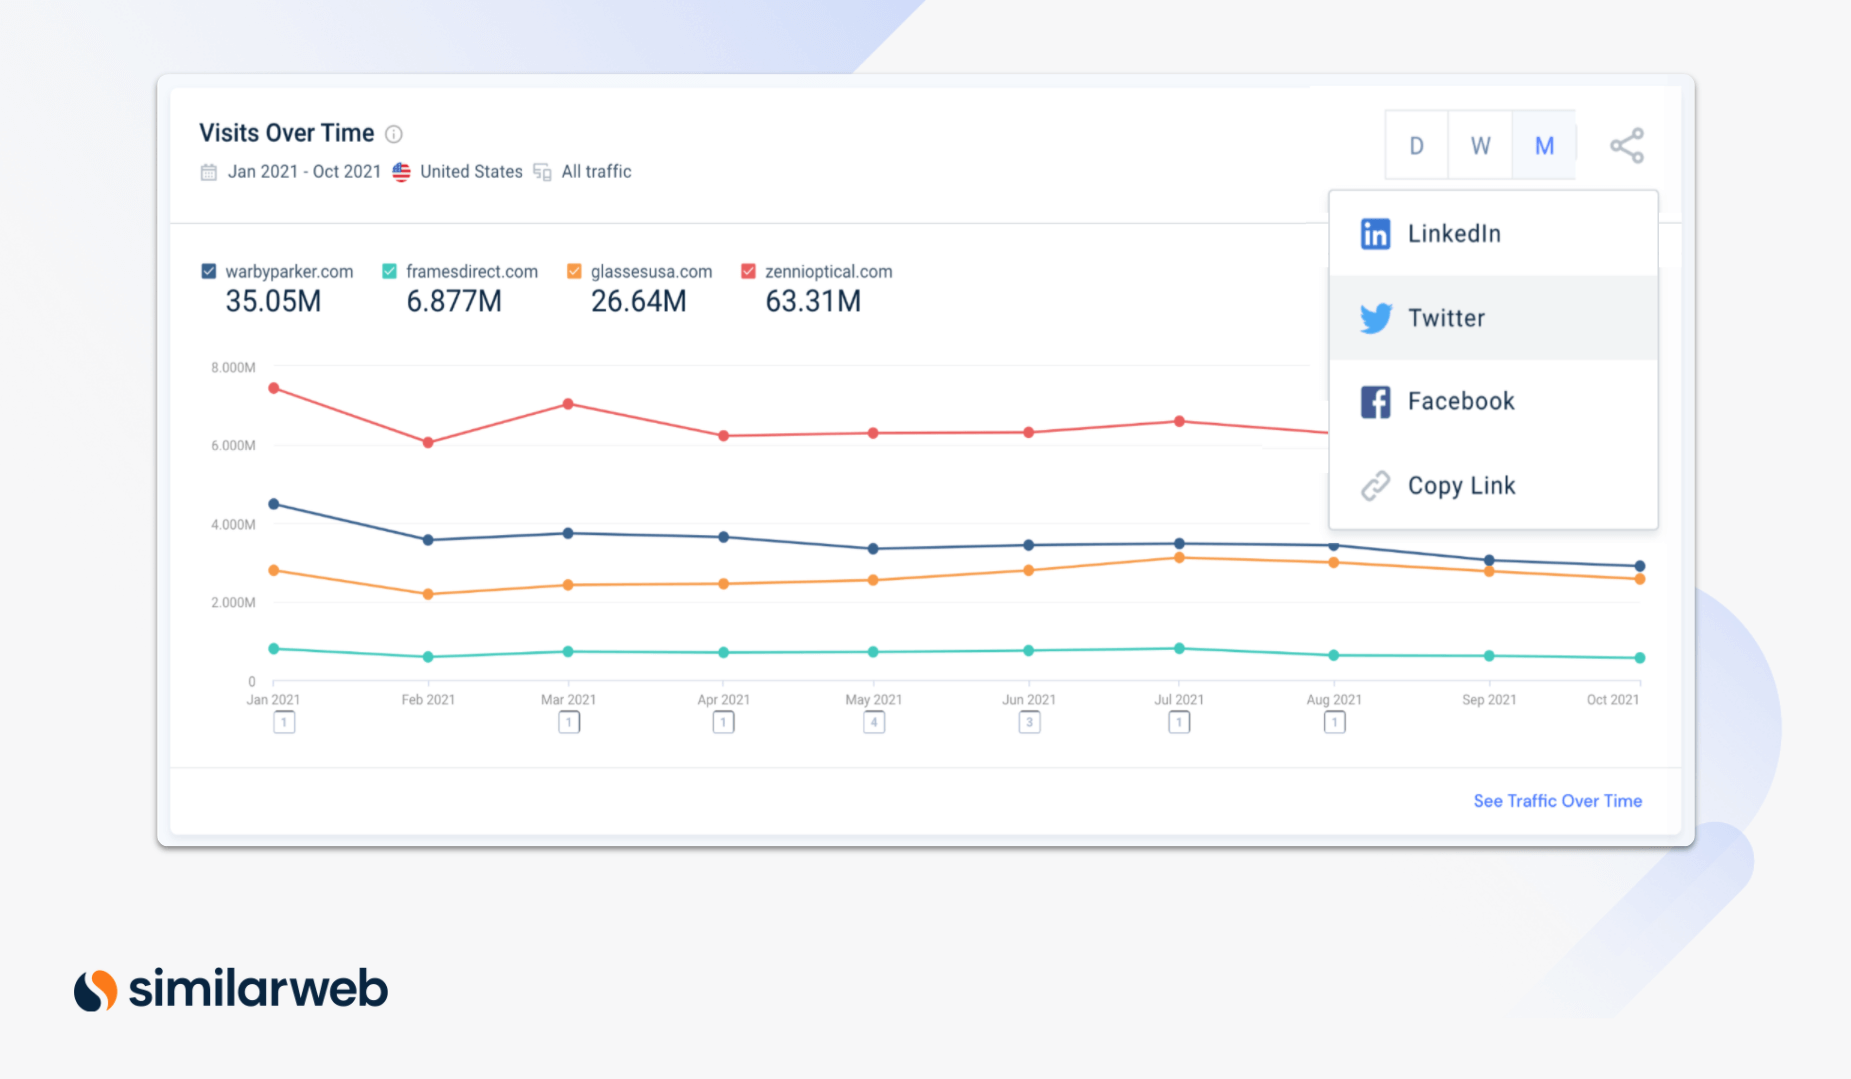The width and height of the screenshot is (1851, 1079).
Task: Toggle the framesdirect.com checkbox
Action: 388,270
